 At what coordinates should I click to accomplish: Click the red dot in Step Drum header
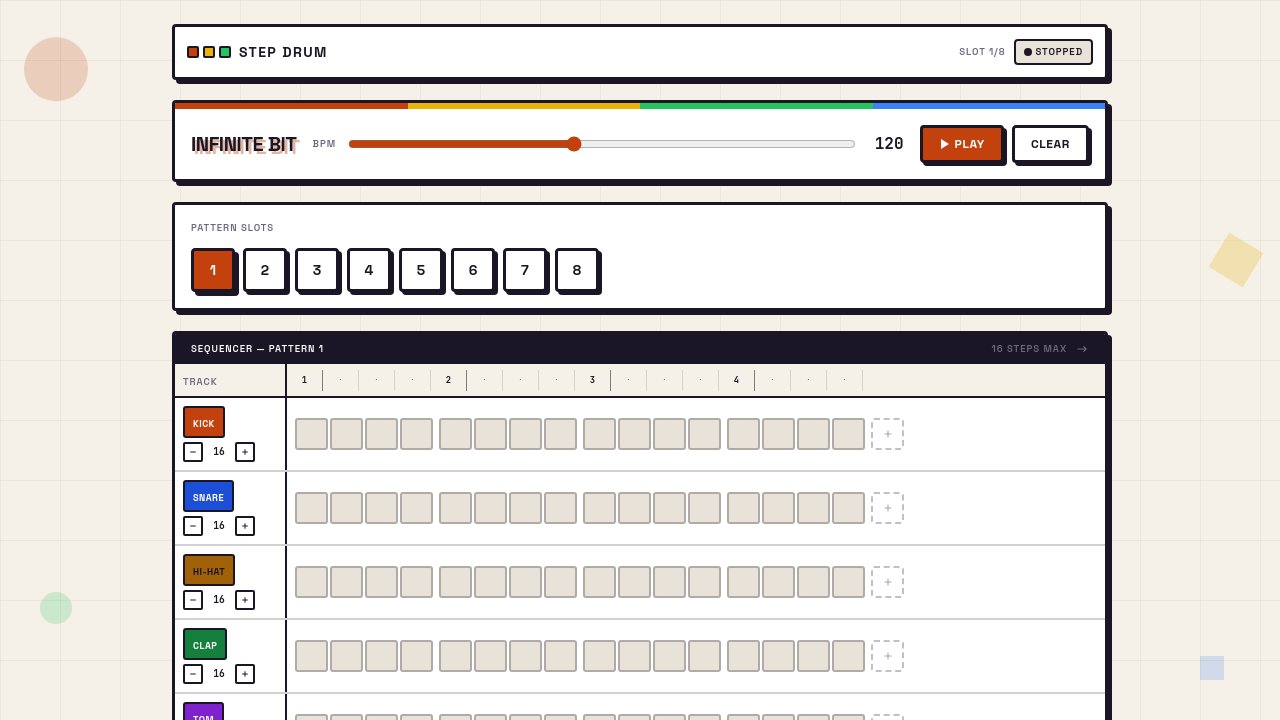click(x=193, y=52)
